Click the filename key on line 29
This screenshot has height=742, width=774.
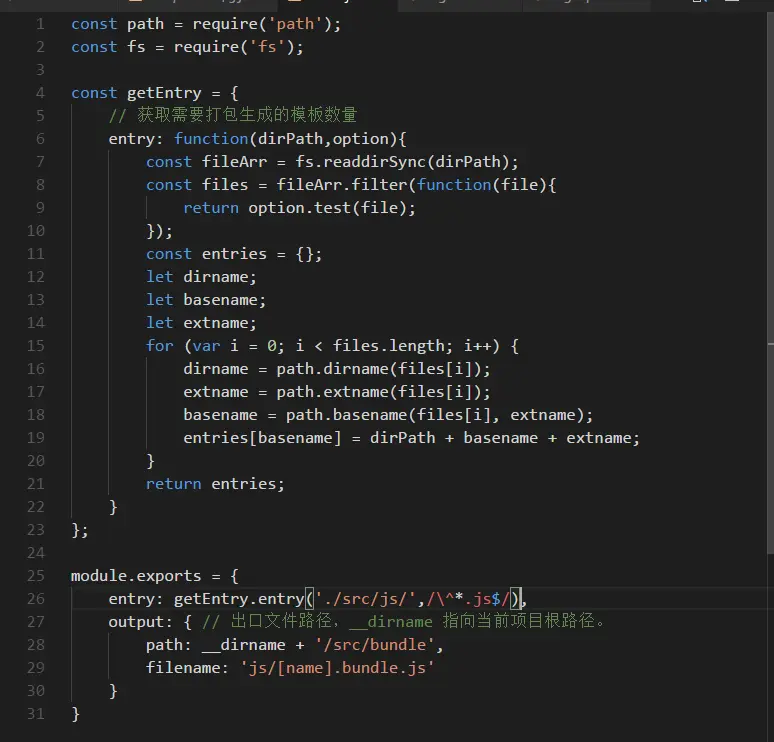pos(183,668)
